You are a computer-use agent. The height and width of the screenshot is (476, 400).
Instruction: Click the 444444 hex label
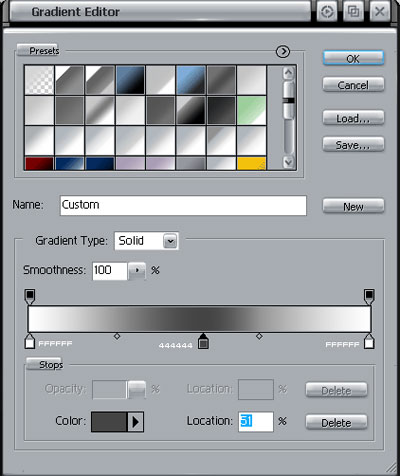(x=176, y=346)
